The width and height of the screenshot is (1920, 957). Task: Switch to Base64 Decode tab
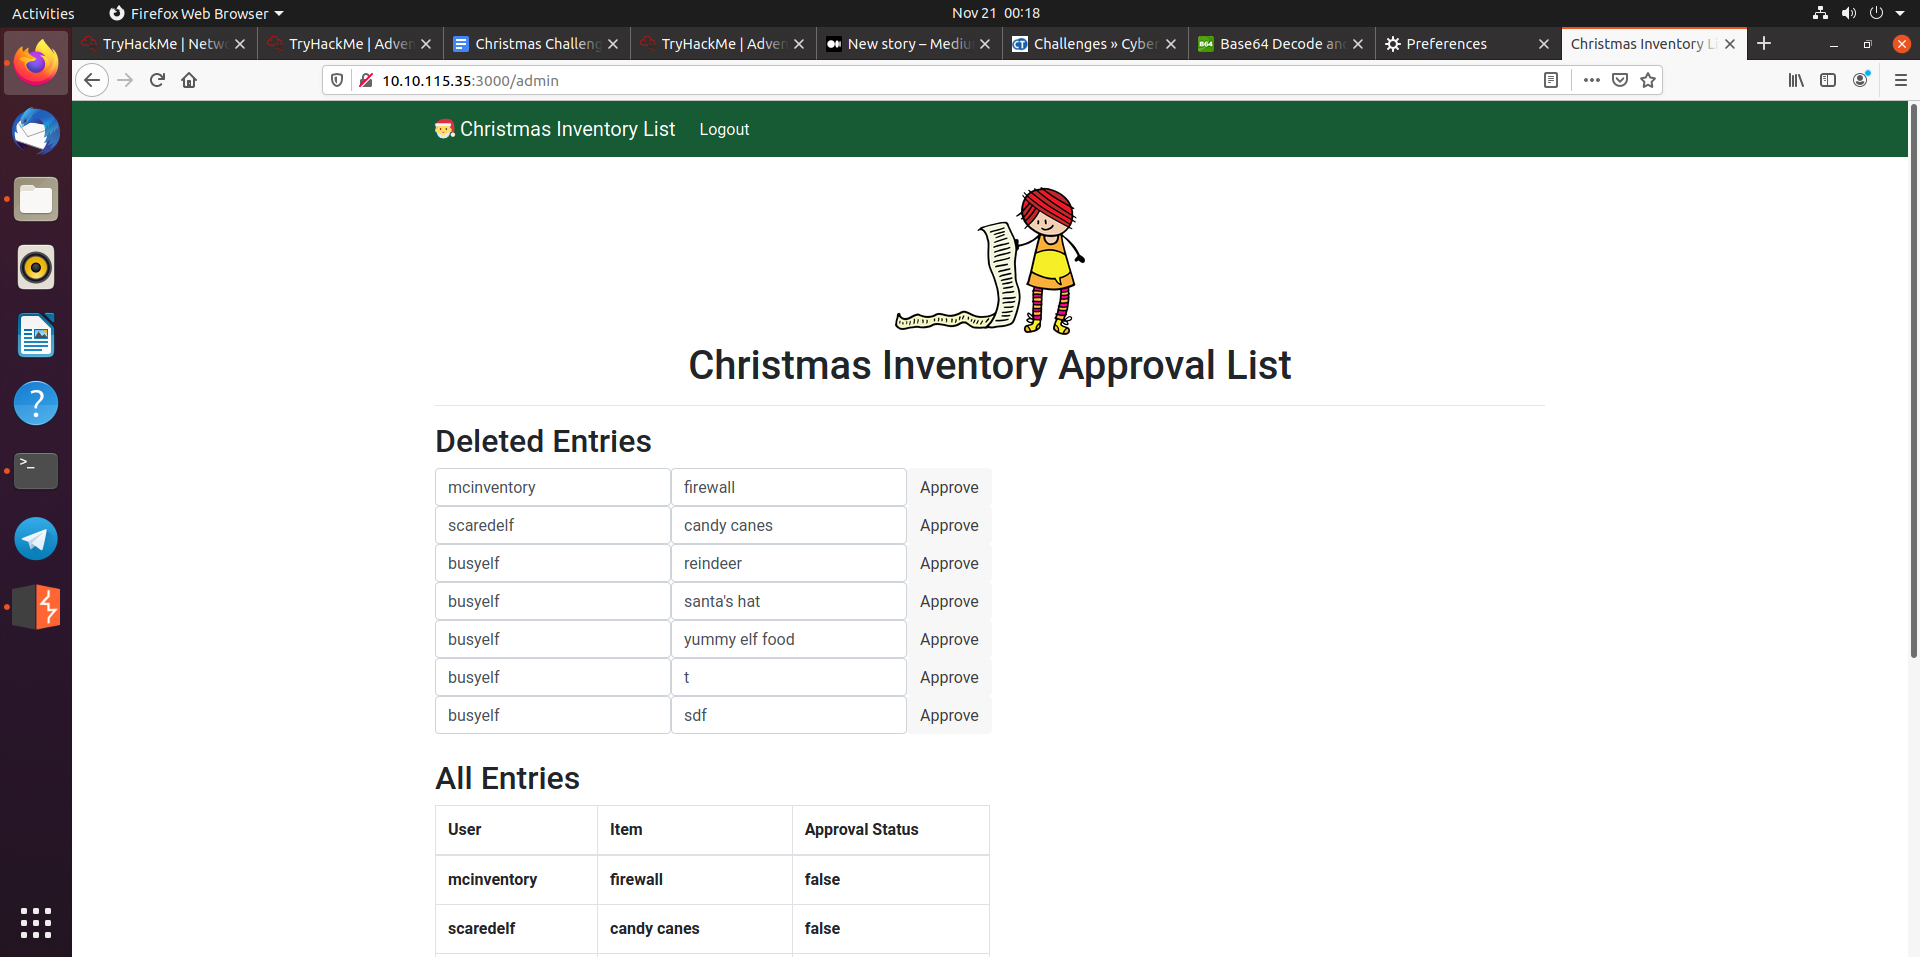1280,44
